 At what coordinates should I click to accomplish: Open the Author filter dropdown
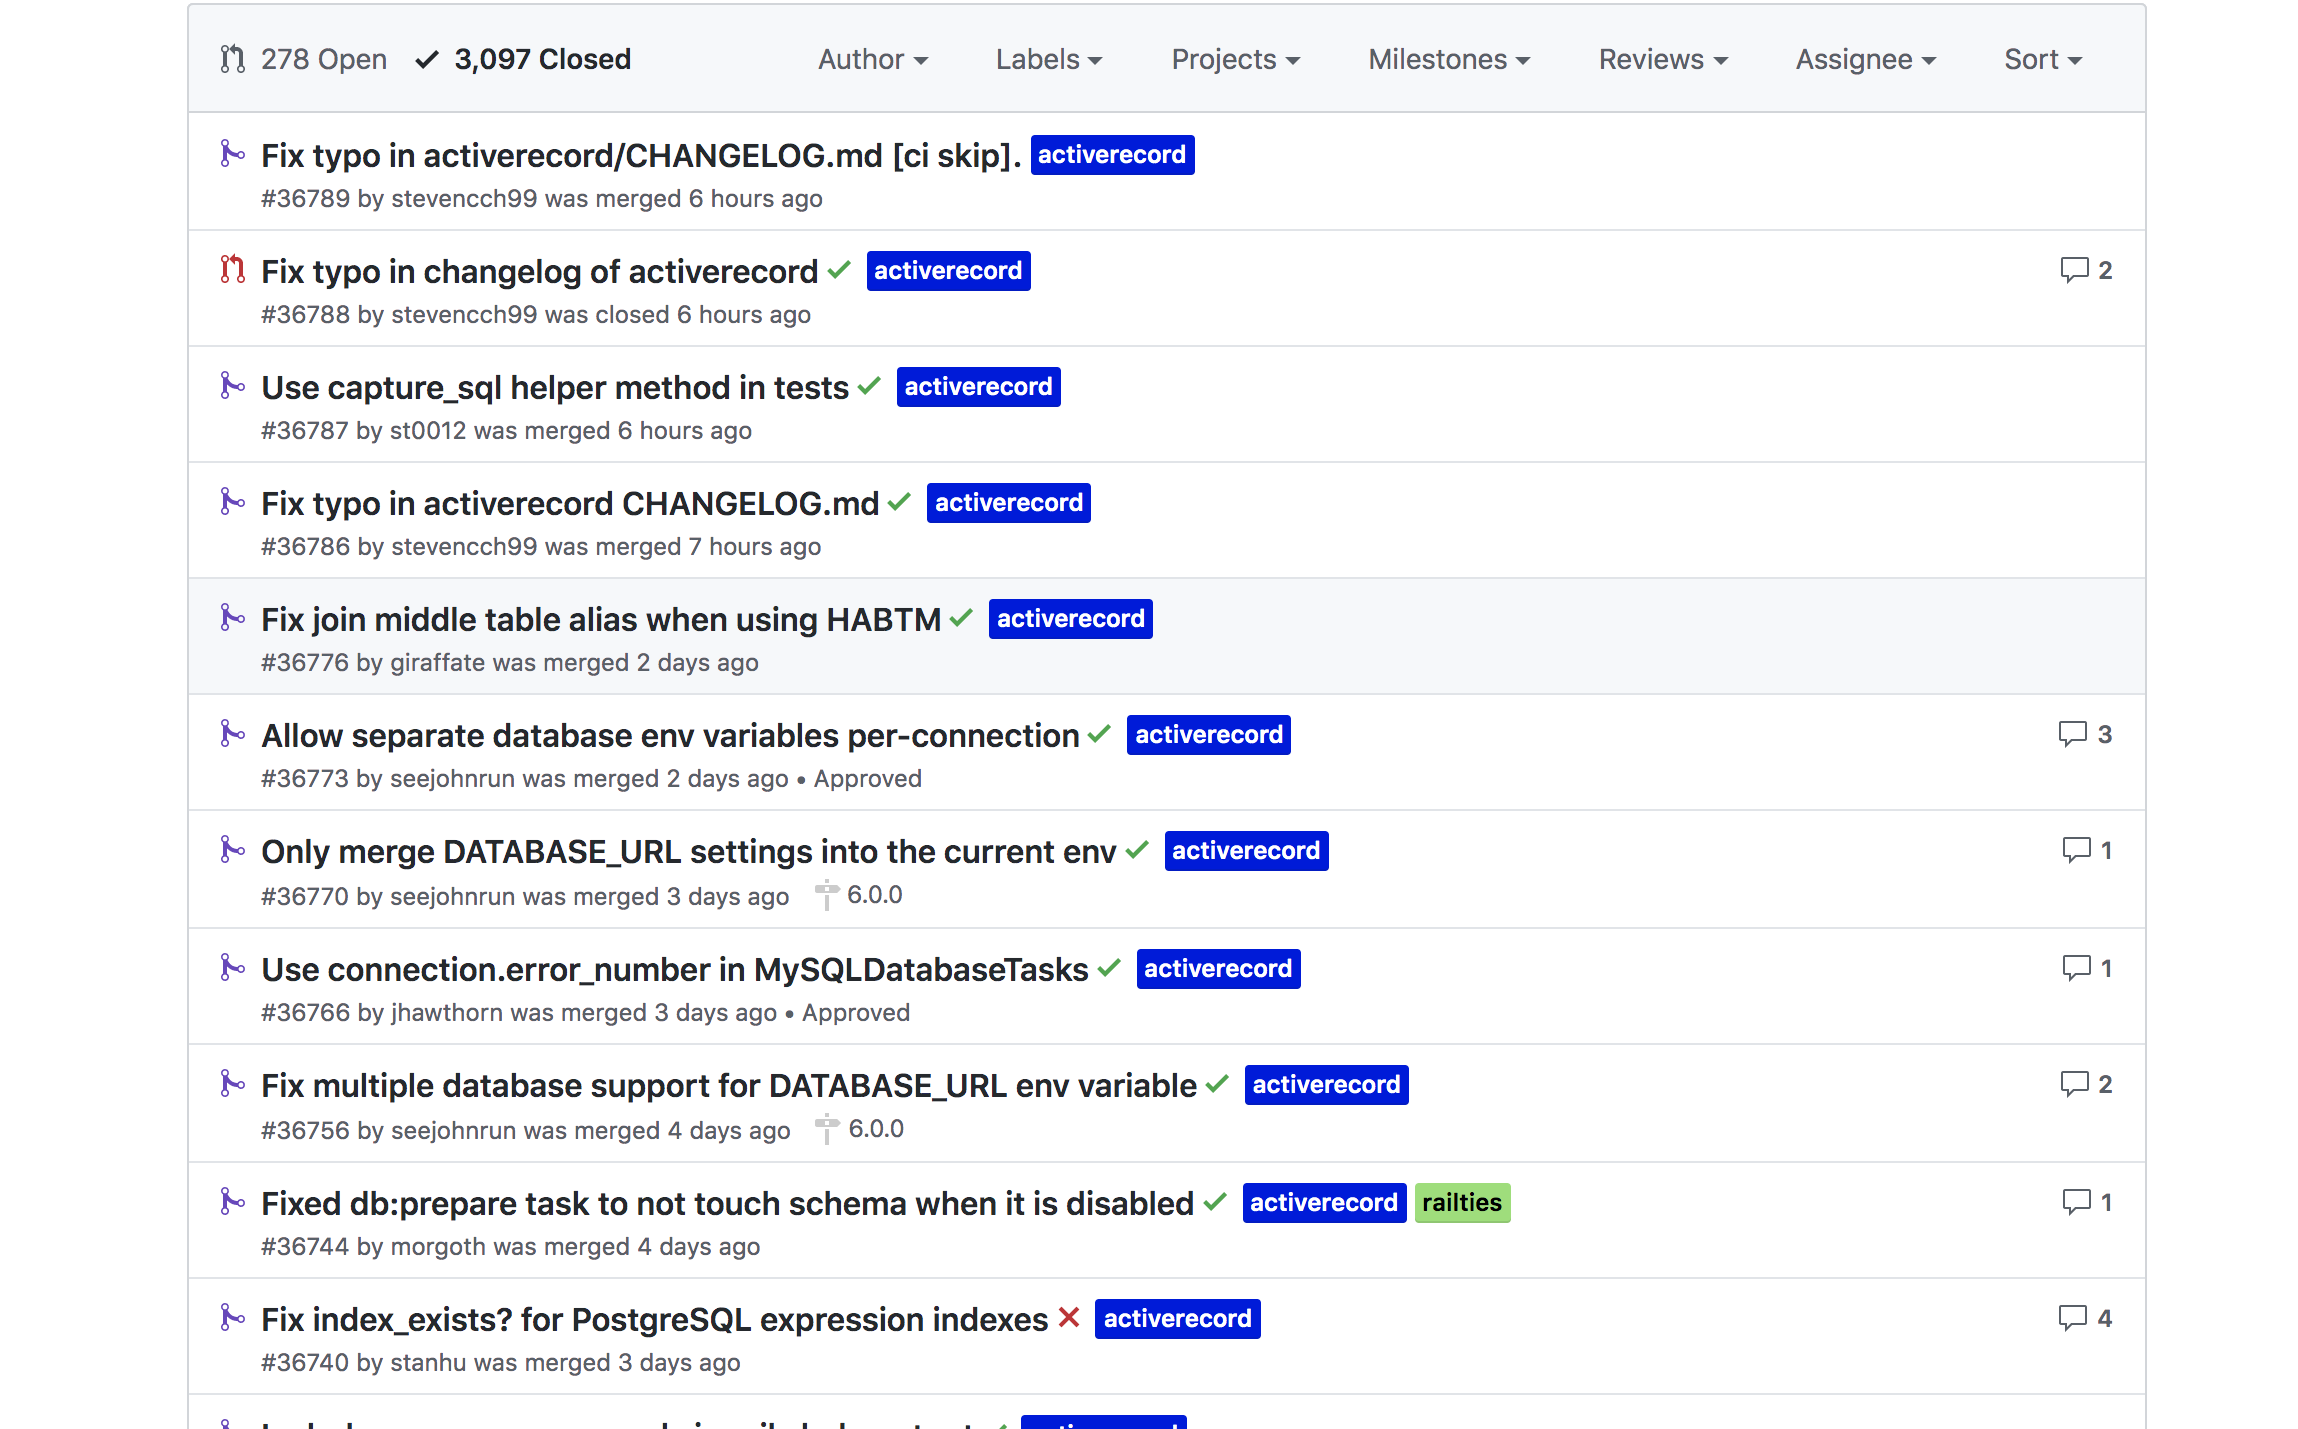[872, 60]
